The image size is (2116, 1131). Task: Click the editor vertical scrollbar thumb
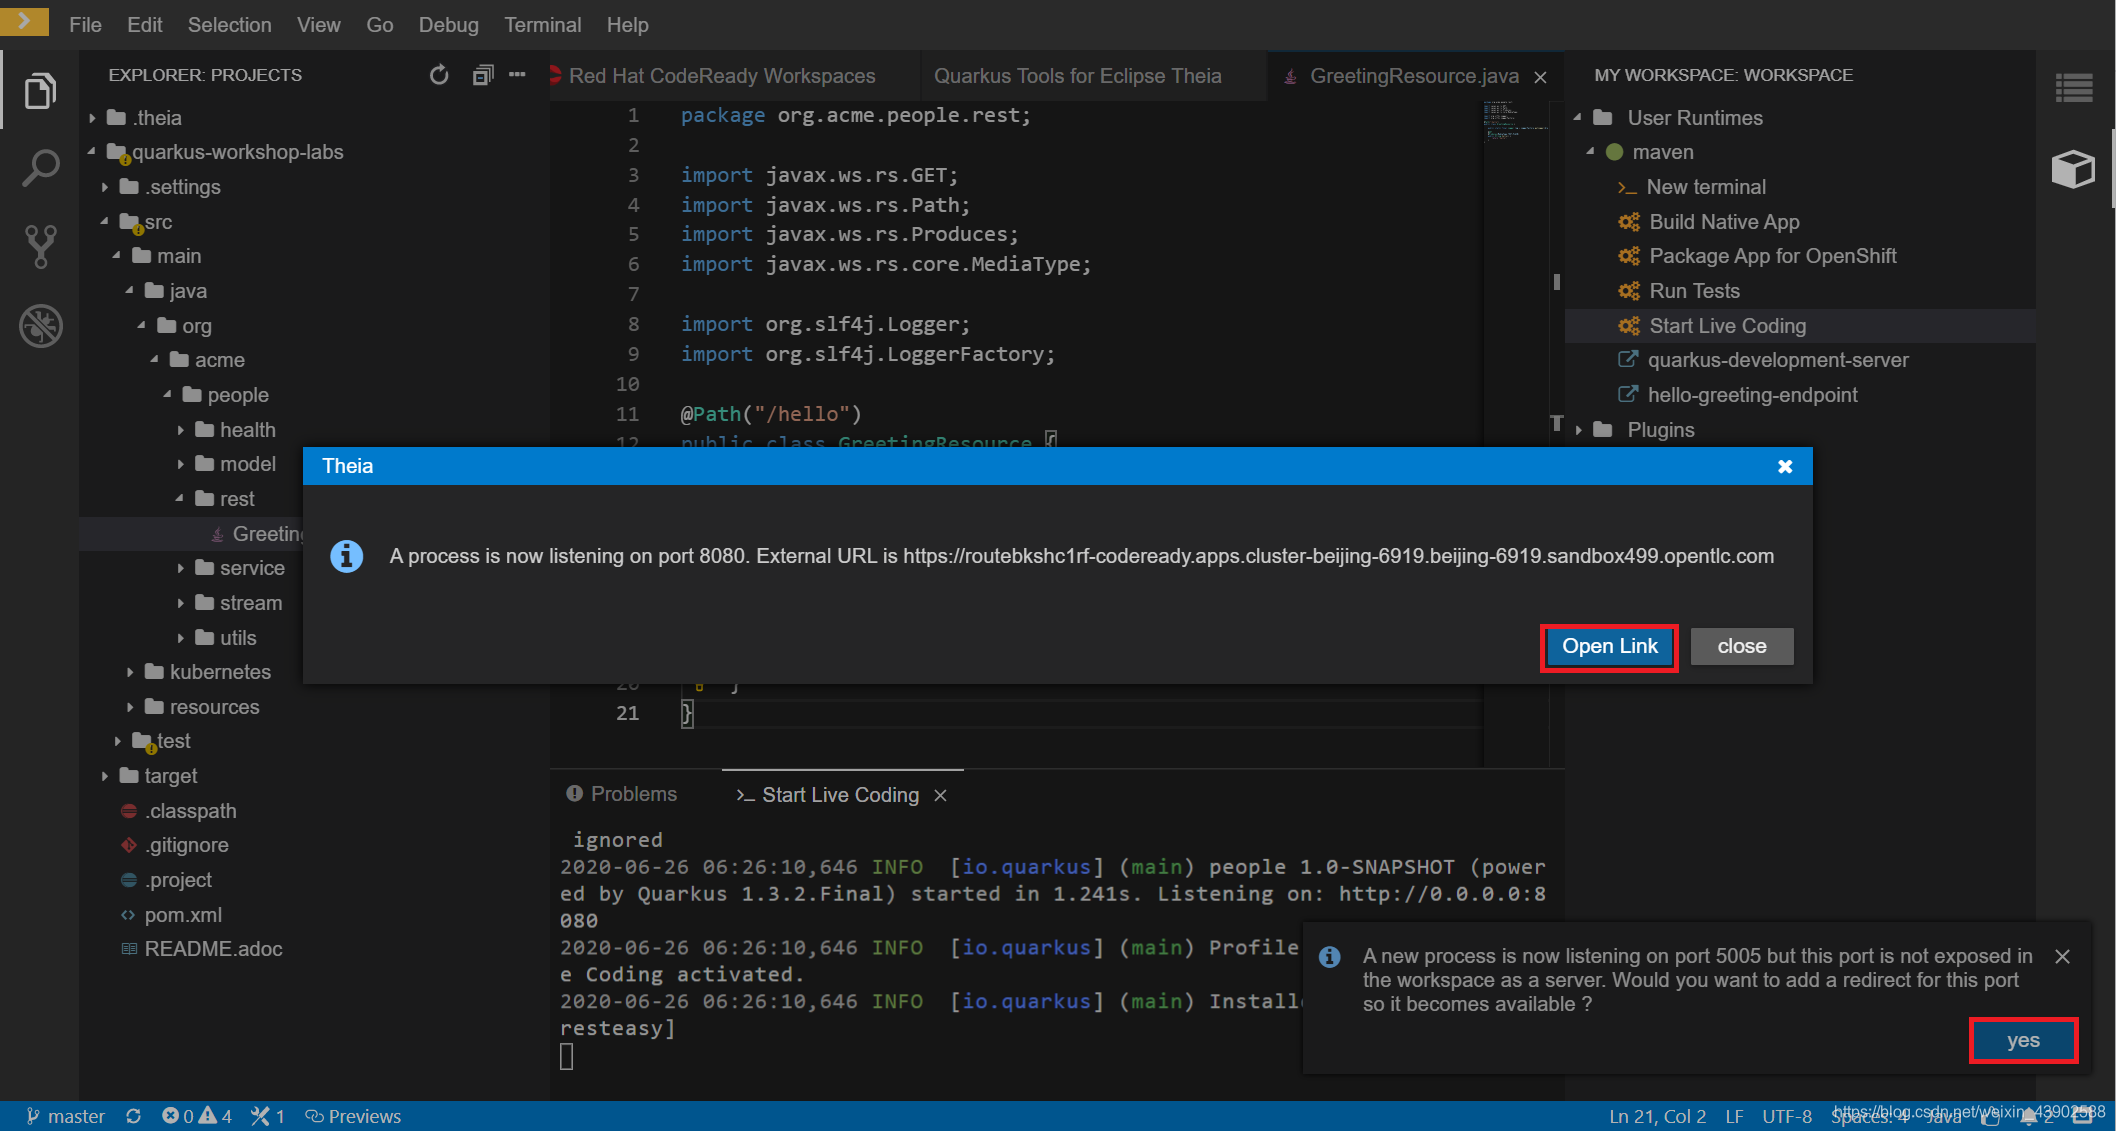click(1556, 282)
